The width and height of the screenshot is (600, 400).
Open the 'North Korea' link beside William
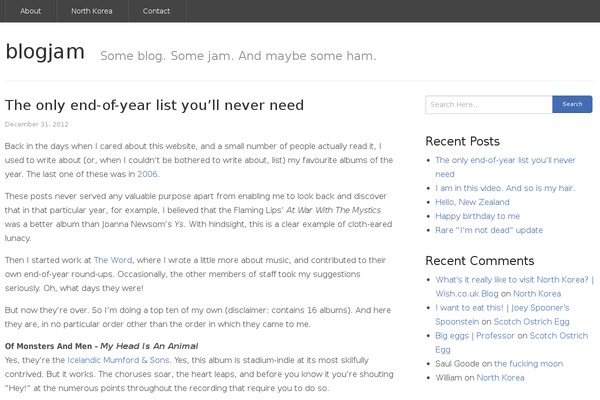[x=500, y=378]
